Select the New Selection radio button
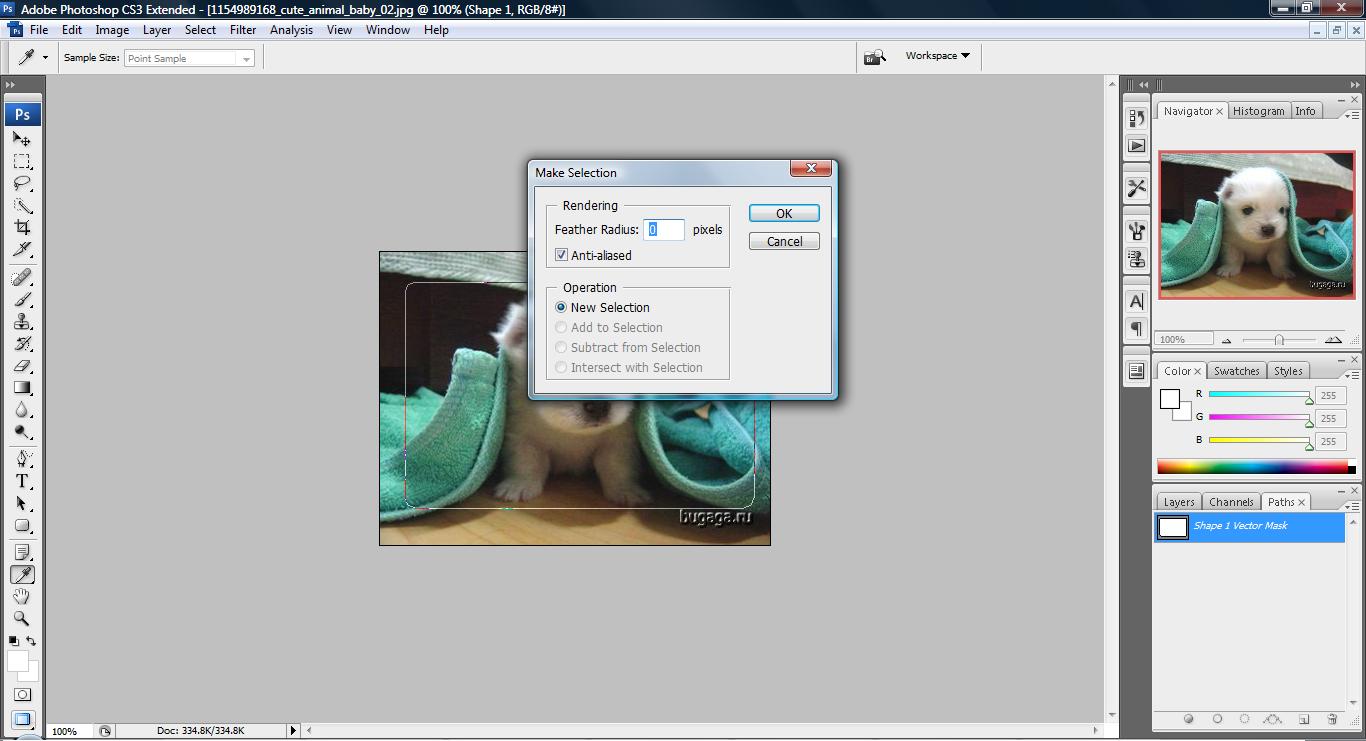The height and width of the screenshot is (741, 1366). pyautogui.click(x=561, y=307)
